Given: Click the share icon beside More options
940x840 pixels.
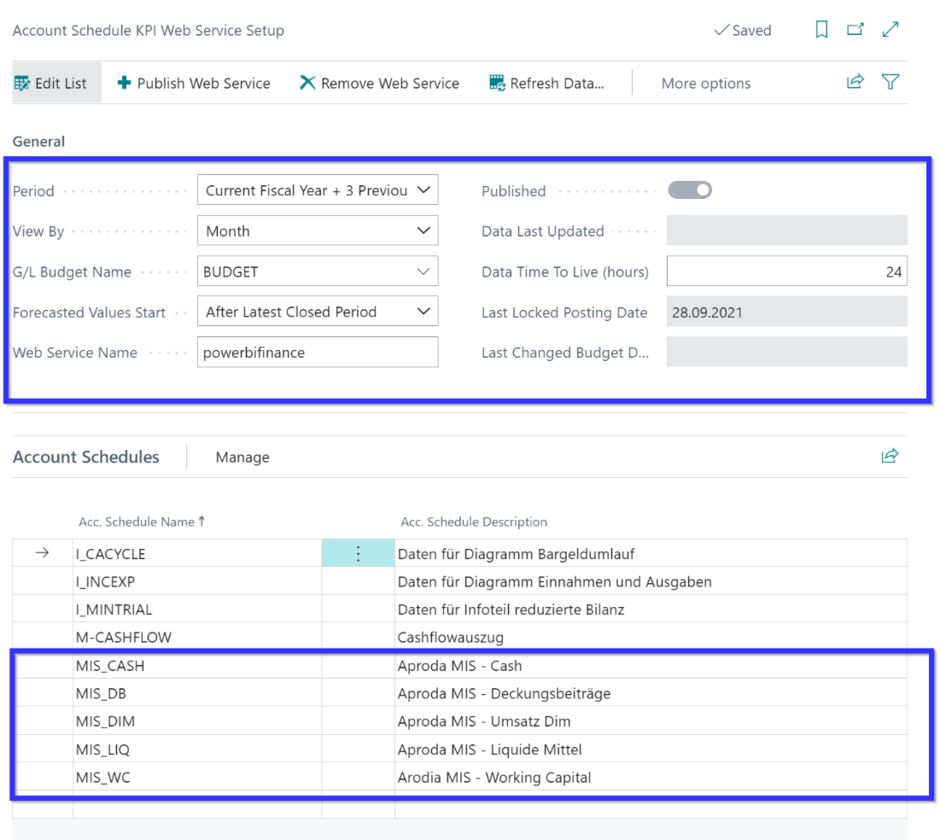Looking at the screenshot, I should point(855,83).
